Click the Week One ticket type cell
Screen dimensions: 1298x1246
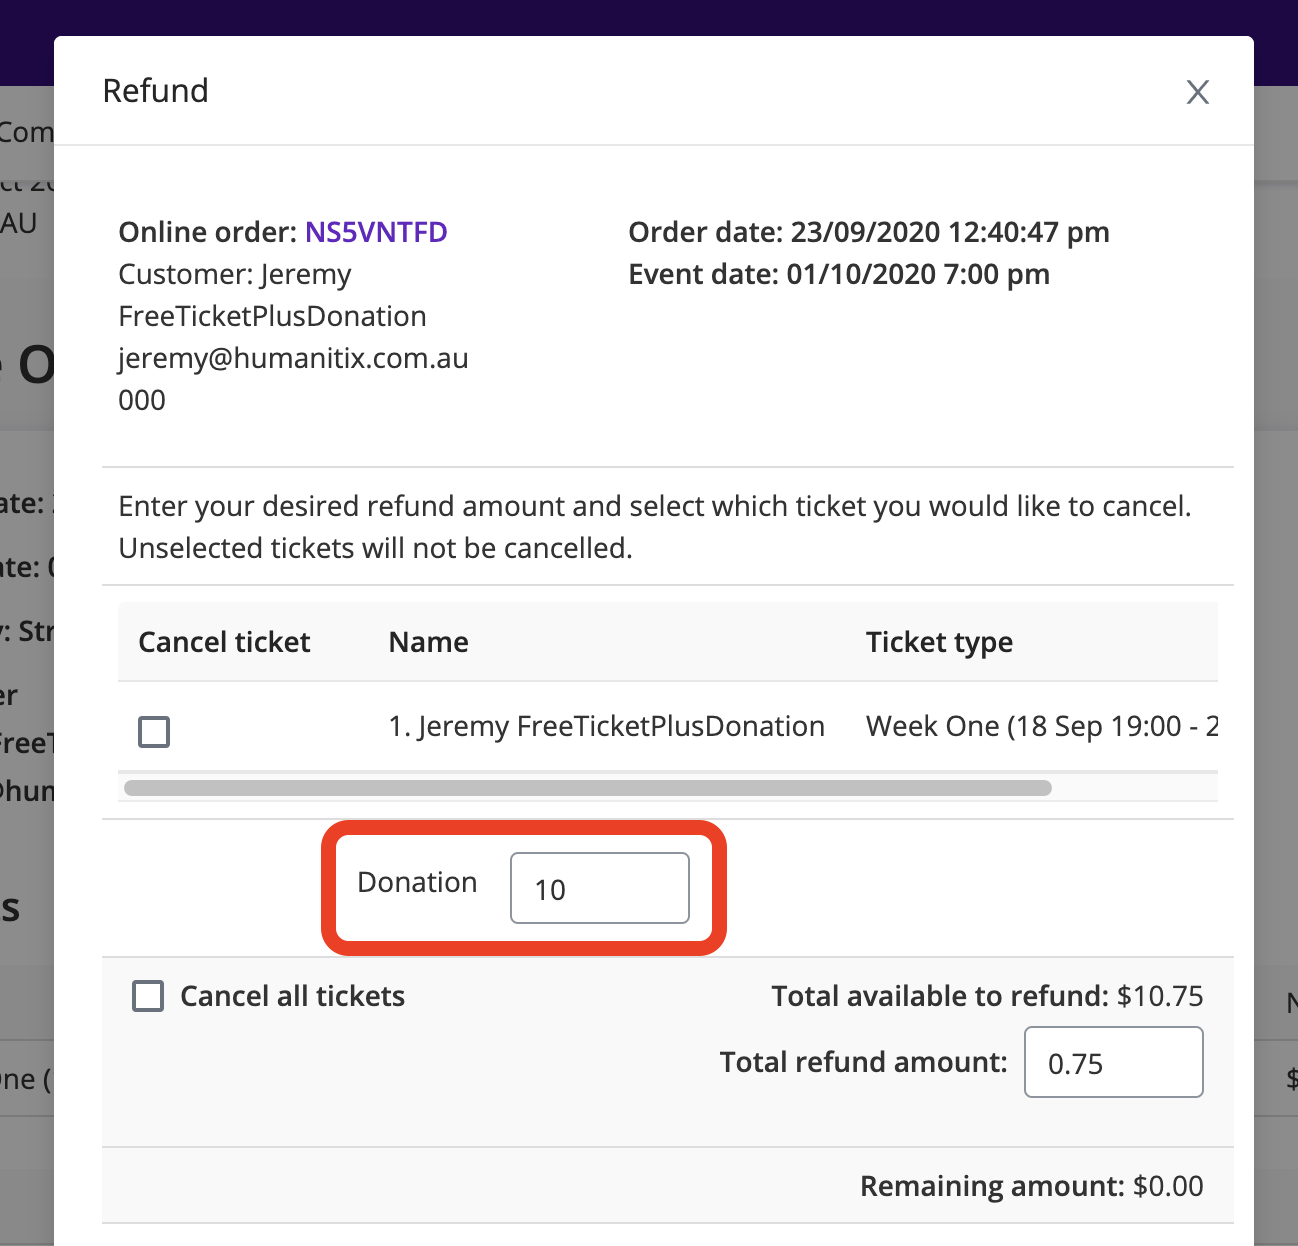(x=1041, y=726)
